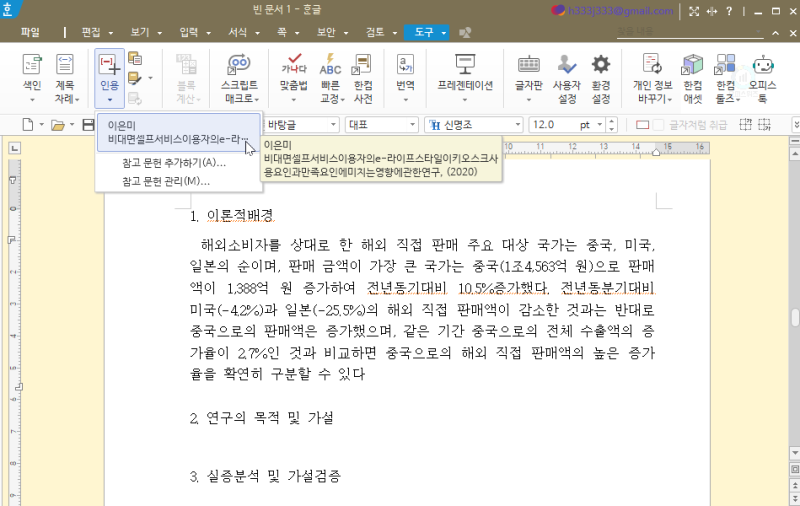Open 사용자 설정 customization
The height and width of the screenshot is (506, 800).
[x=567, y=78]
